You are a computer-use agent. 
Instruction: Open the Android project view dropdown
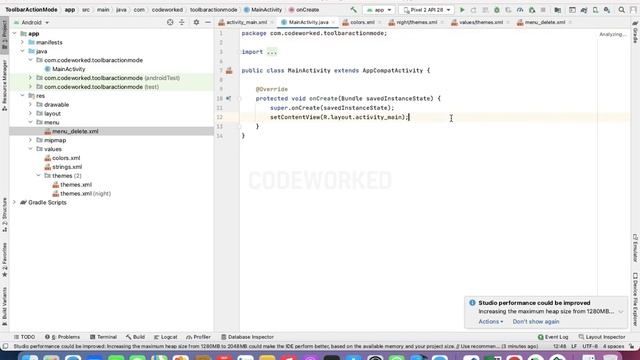pyautogui.click(x=31, y=22)
